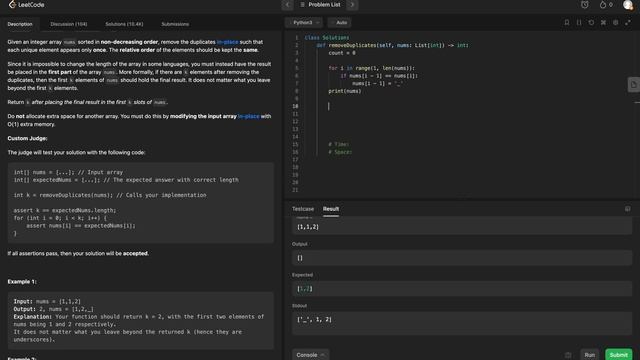Follow the second in-place link near 'input array'
640x360 pixels.
pyautogui.click(x=249, y=116)
